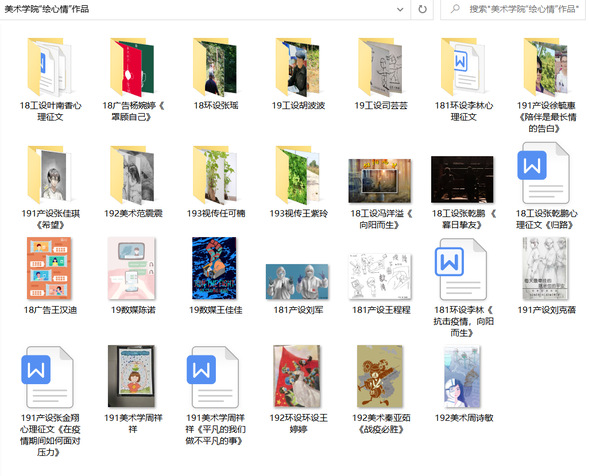Select the 18工设冯洋溢《向阳而生》 thumbnail

click(x=380, y=181)
